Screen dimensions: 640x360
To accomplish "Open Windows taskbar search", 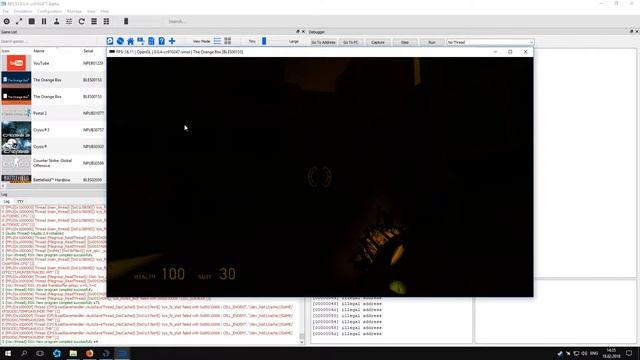I will click(x=24, y=353).
